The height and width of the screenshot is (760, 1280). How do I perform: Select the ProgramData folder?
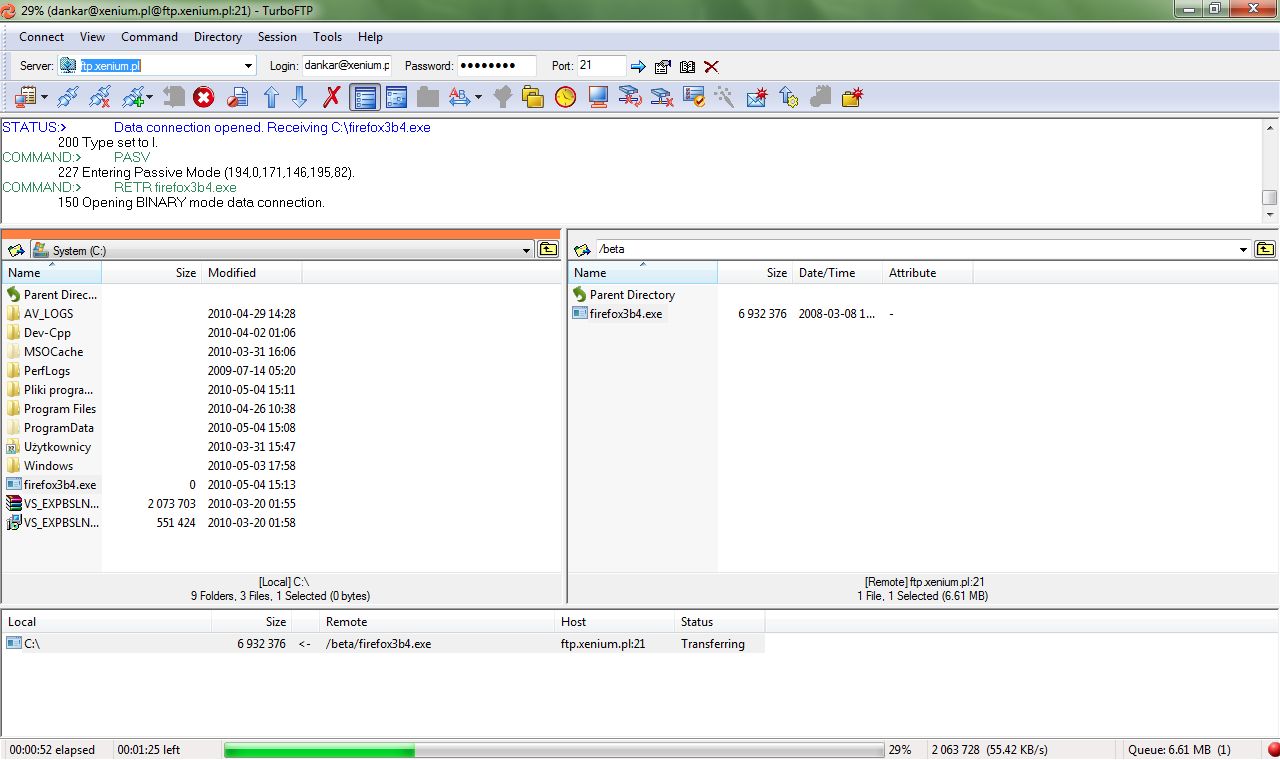click(58, 428)
